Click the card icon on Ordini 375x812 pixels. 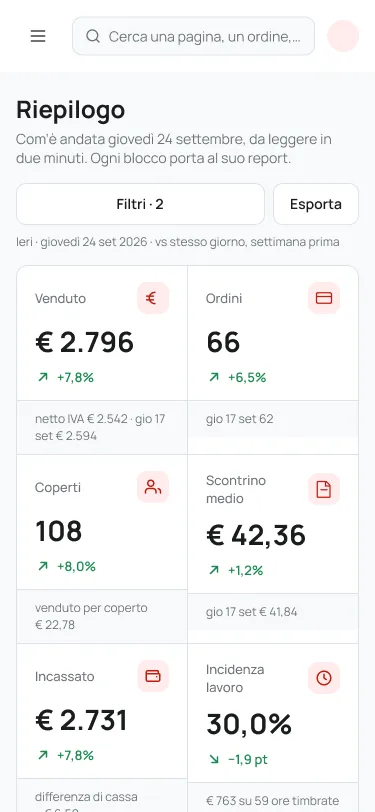coord(324,298)
